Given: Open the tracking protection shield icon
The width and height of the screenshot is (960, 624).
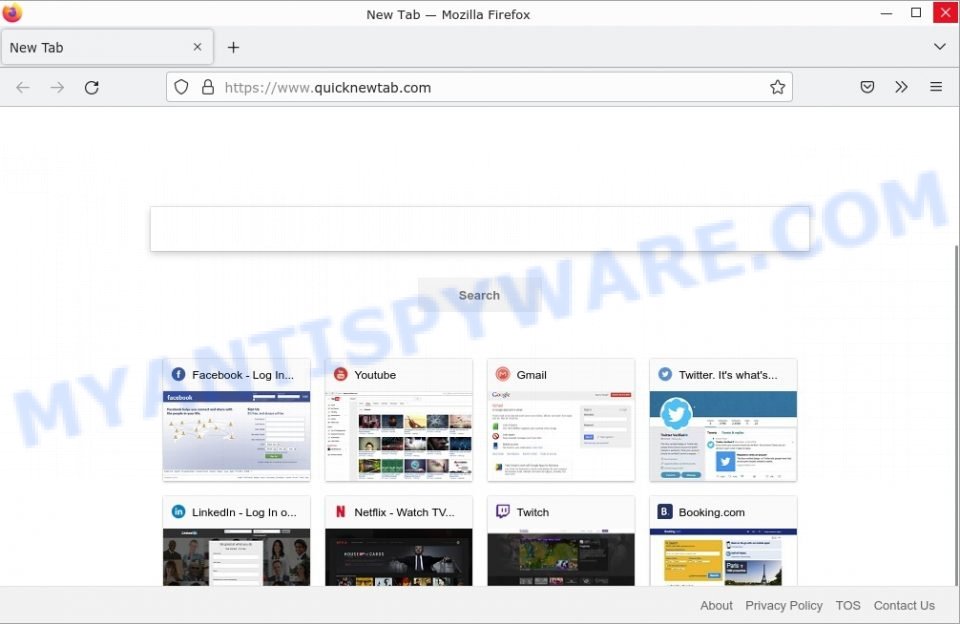Looking at the screenshot, I should (x=181, y=87).
